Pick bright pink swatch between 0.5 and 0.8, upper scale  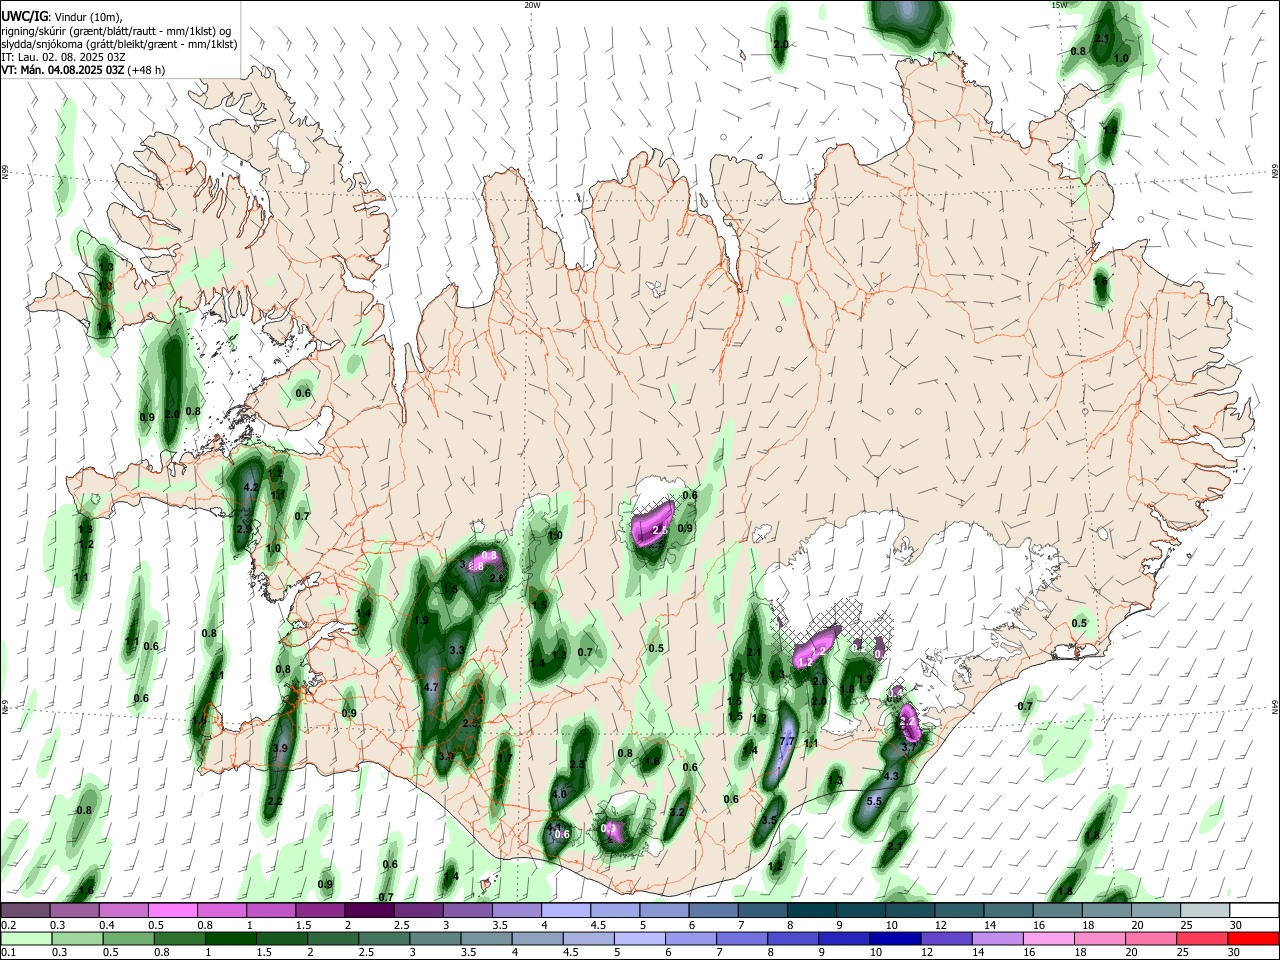click(x=172, y=910)
